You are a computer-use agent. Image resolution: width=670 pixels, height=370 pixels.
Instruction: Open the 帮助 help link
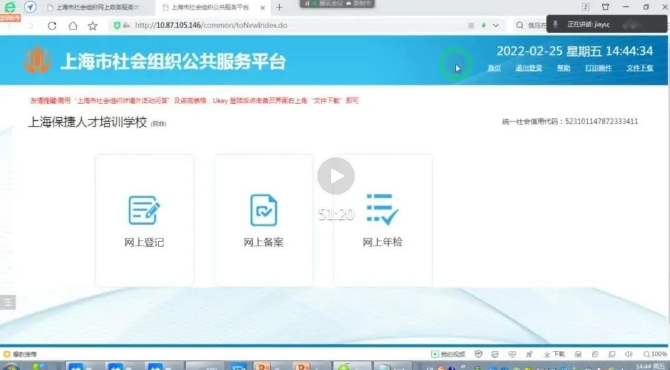coord(564,68)
